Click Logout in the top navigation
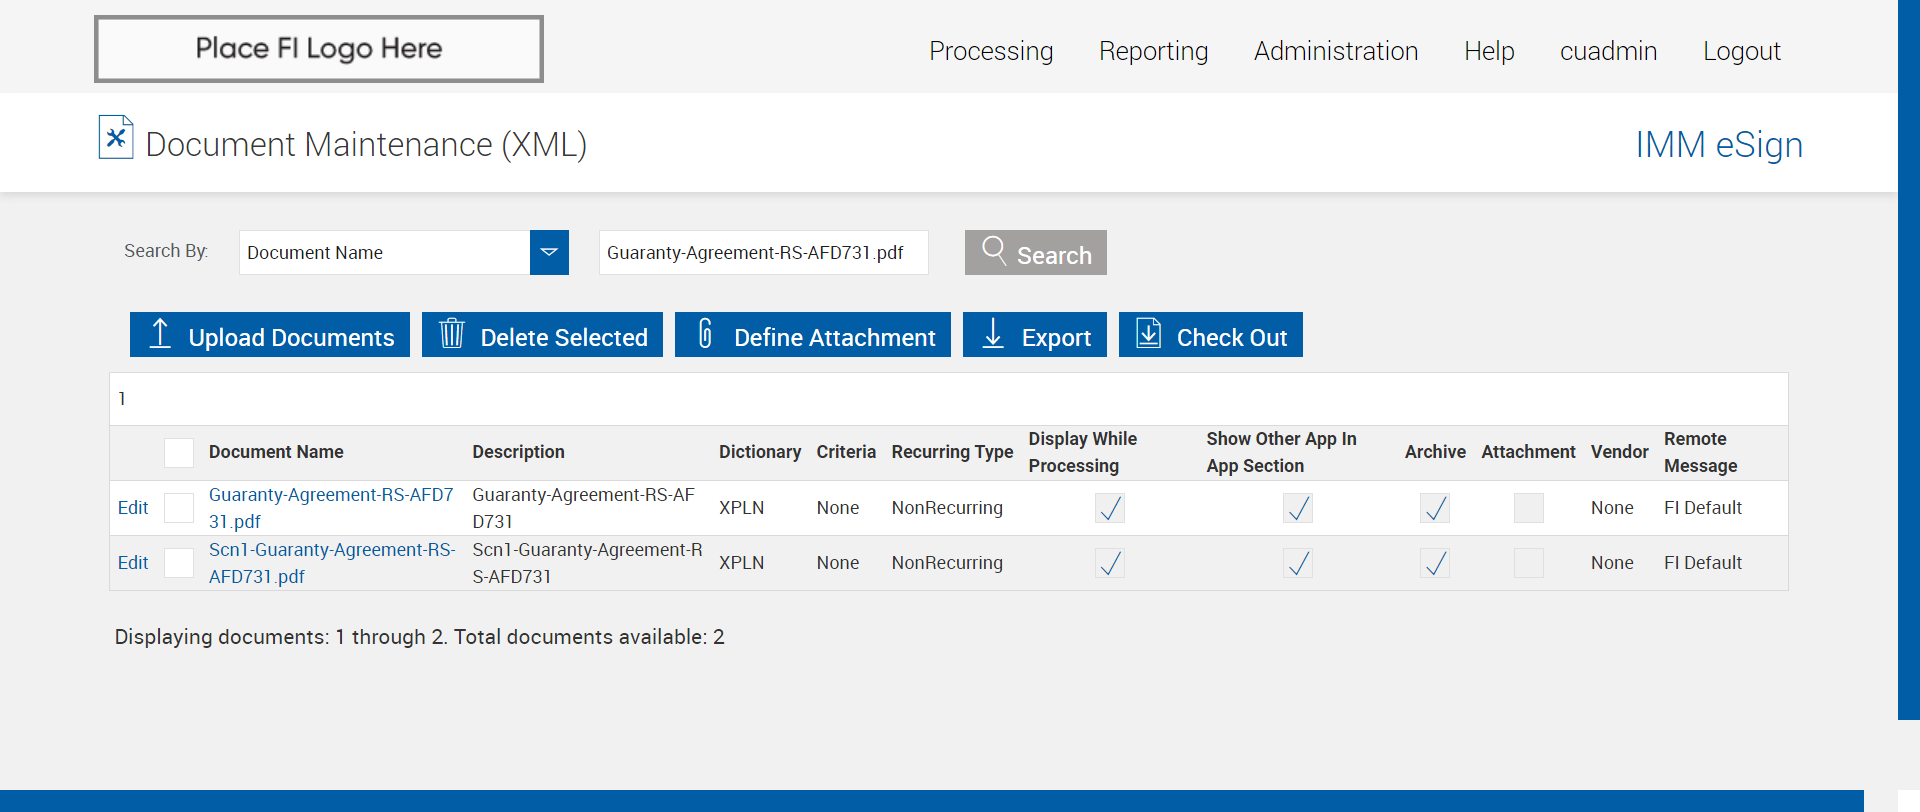The width and height of the screenshot is (1920, 812). [1742, 51]
